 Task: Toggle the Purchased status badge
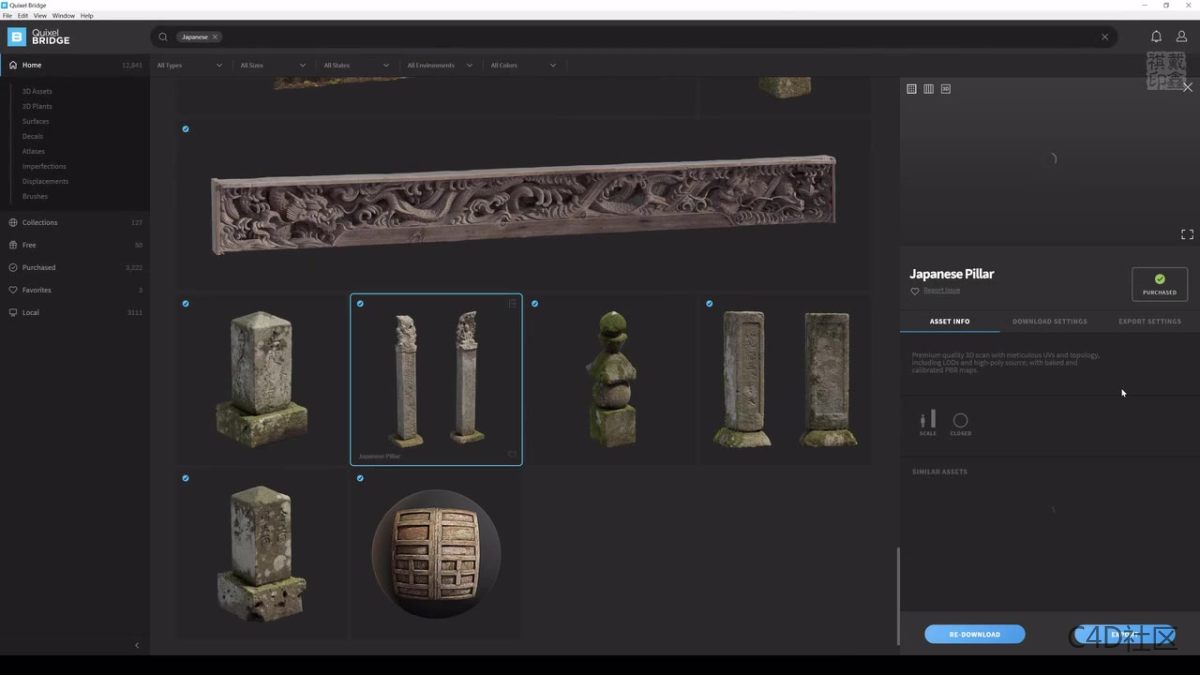[x=1159, y=284]
